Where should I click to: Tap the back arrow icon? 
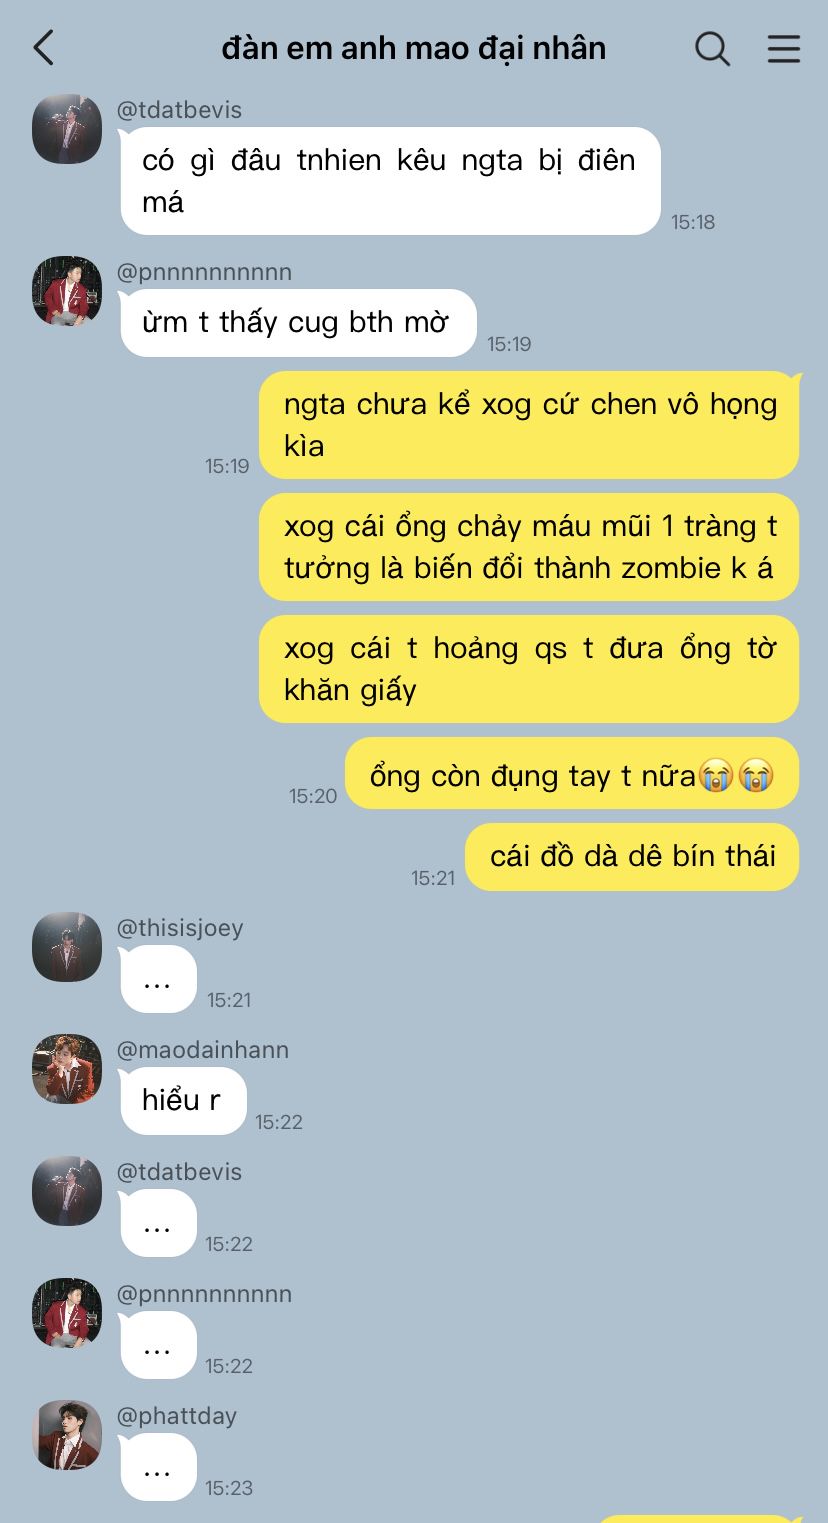pos(43,48)
